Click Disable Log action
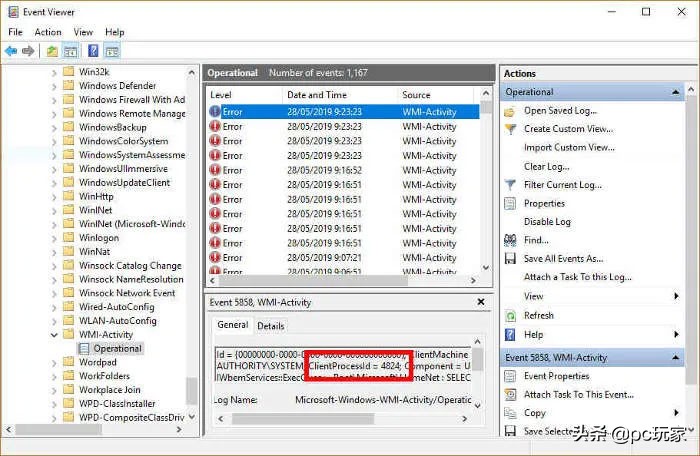Viewport: 700px width, 456px height. click(x=547, y=222)
